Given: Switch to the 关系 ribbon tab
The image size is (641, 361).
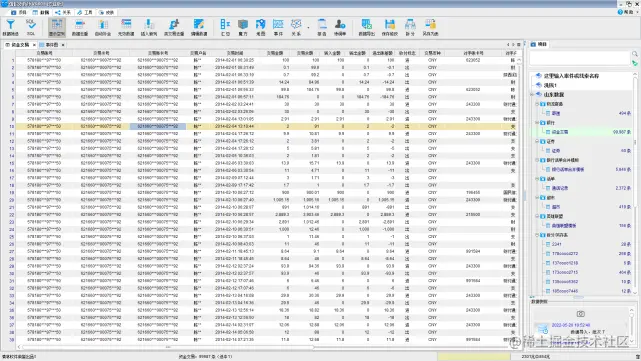Looking at the screenshot, I should pyautogui.click(x=63, y=13).
